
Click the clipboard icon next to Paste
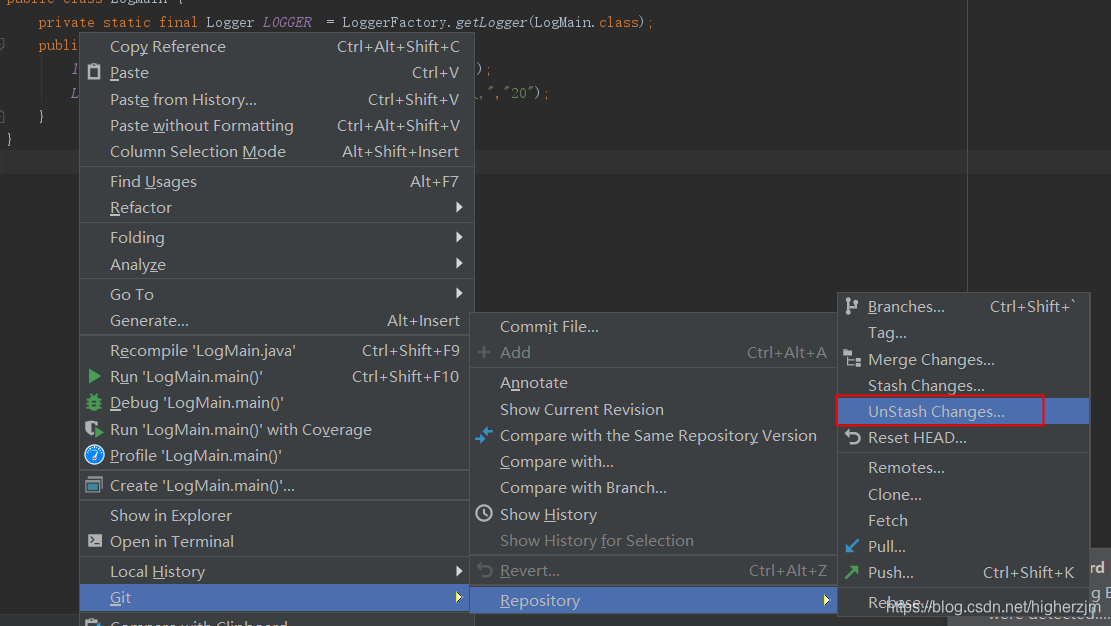pyautogui.click(x=94, y=72)
